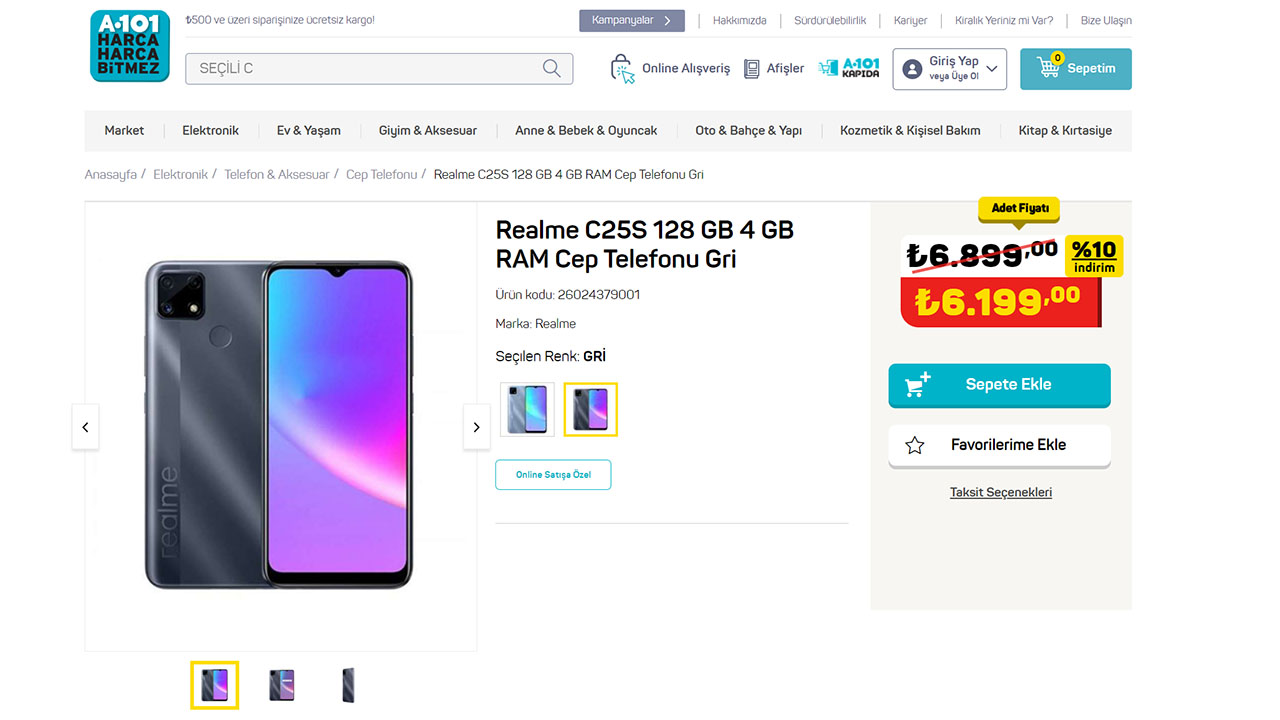Select the gray color variant swatch
Image resolution: width=1280 pixels, height=720 pixels.
(590, 409)
